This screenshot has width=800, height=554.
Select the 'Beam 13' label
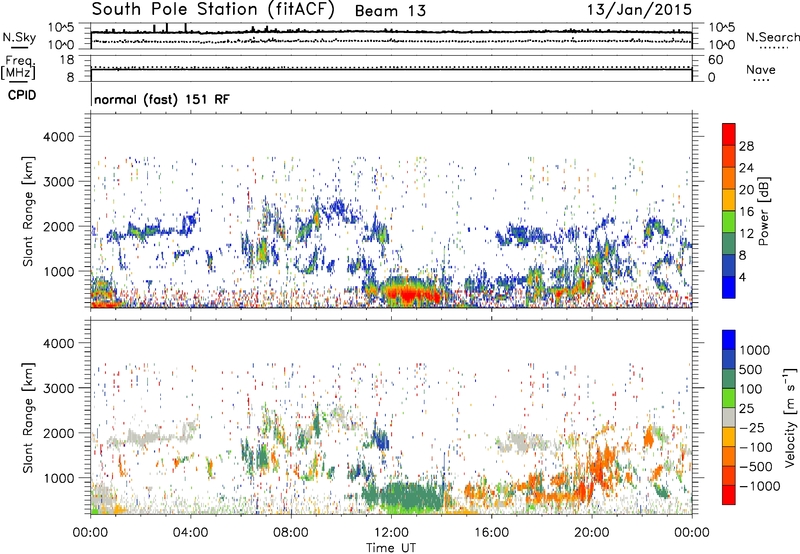click(390, 11)
